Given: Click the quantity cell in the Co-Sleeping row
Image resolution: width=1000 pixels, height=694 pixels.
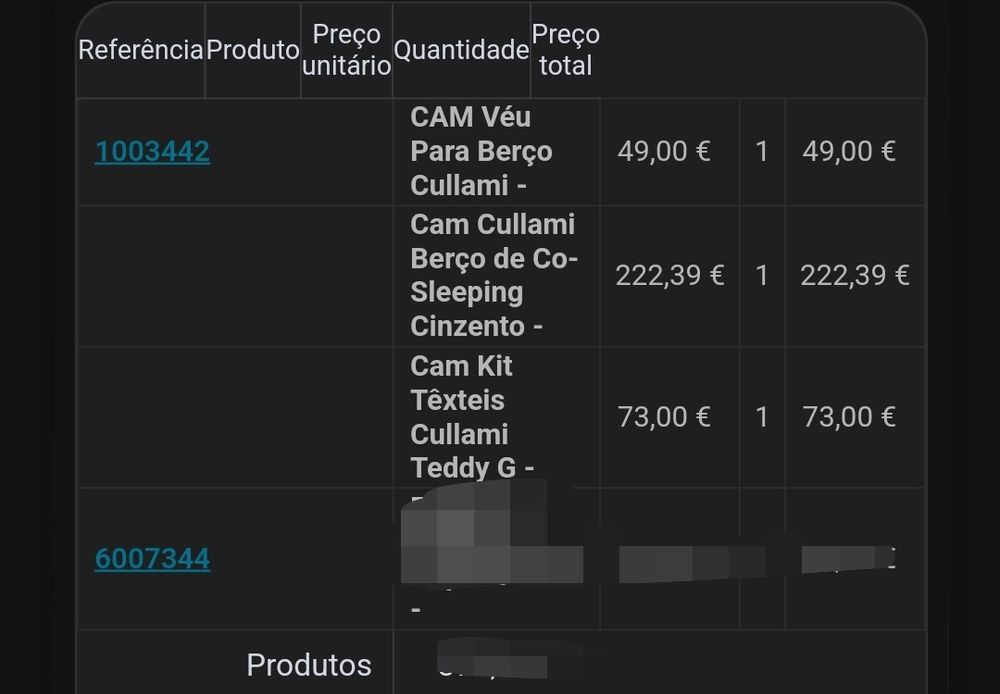Looking at the screenshot, I should tap(762, 276).
